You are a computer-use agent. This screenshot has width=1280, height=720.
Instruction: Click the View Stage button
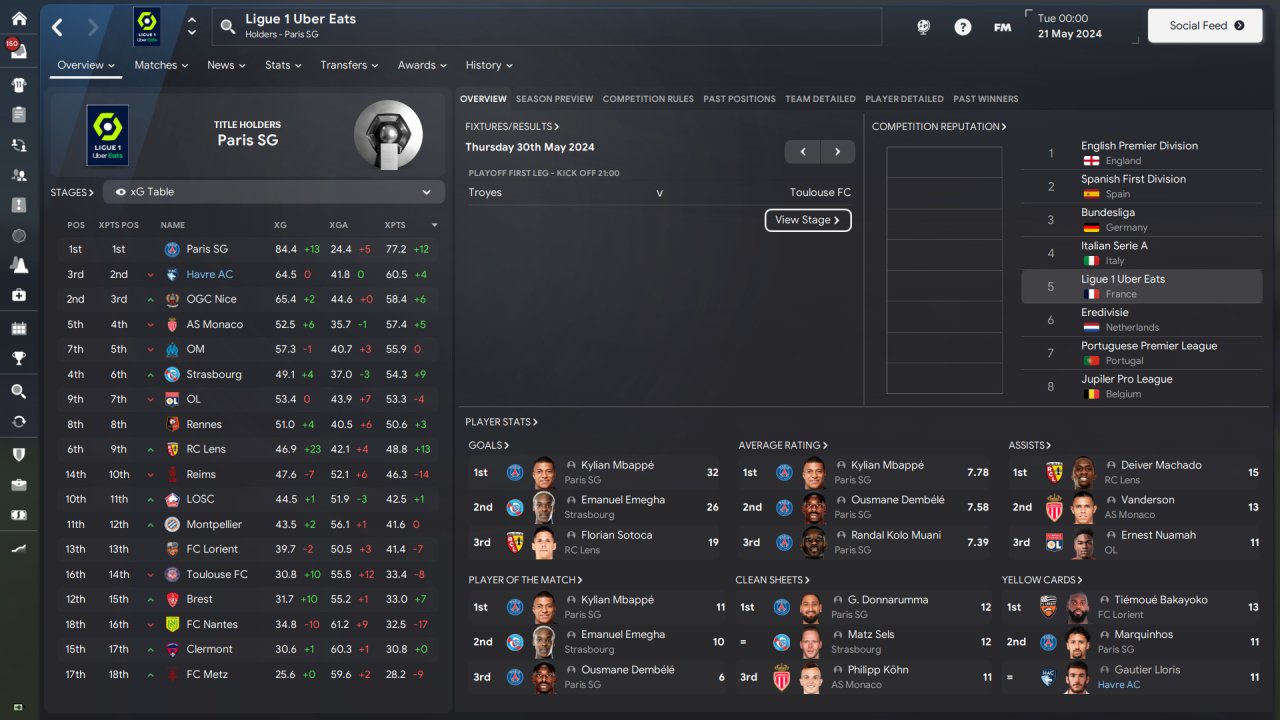[808, 220]
